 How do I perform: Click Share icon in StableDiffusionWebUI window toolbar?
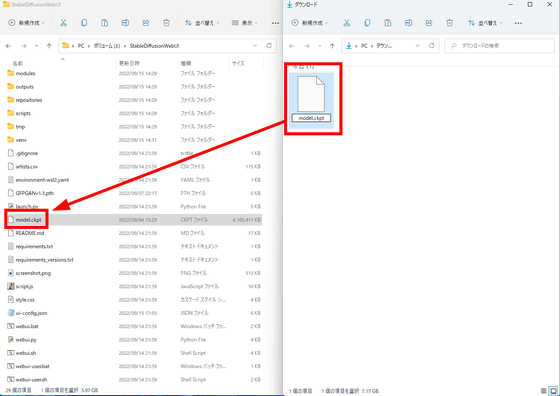coord(146,23)
